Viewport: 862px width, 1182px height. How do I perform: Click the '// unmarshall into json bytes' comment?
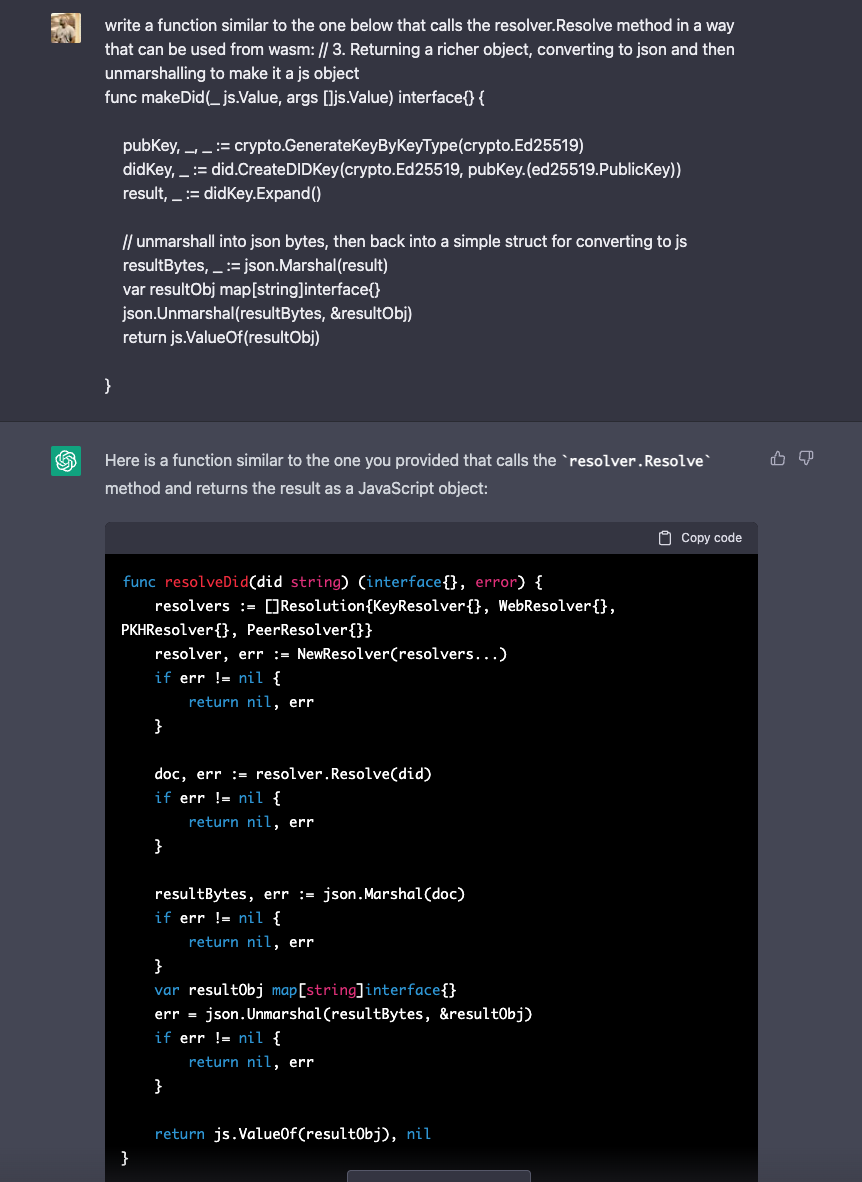404,241
